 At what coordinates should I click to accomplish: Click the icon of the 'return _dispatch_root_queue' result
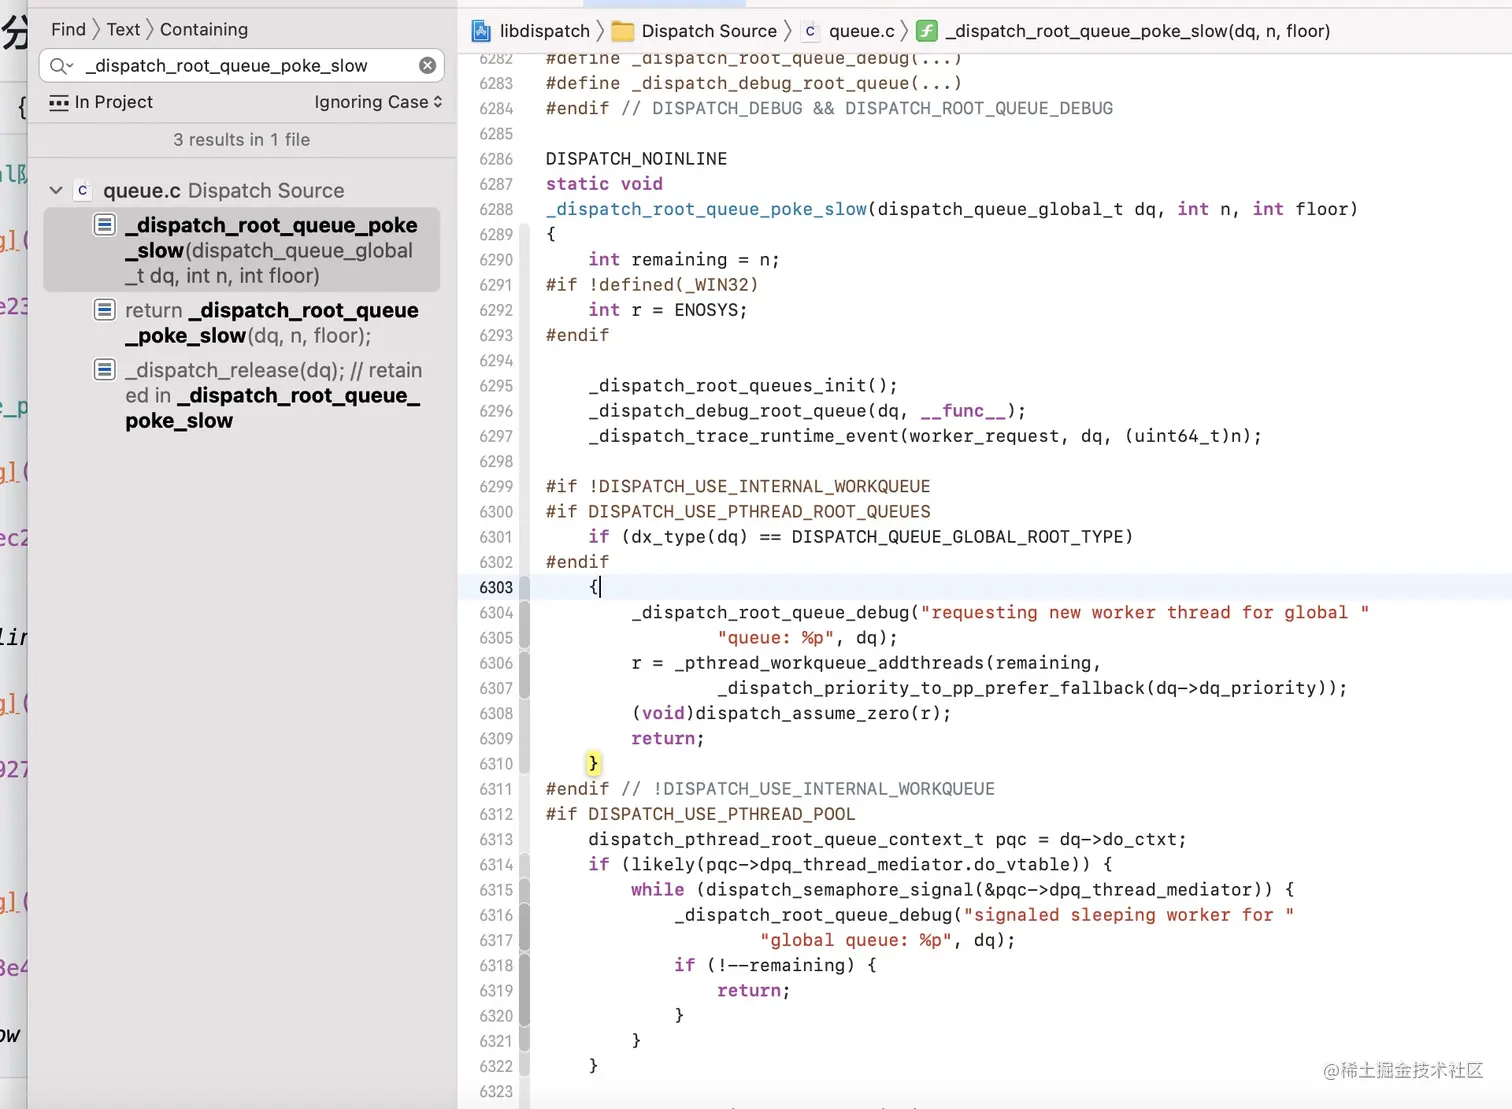pos(105,310)
